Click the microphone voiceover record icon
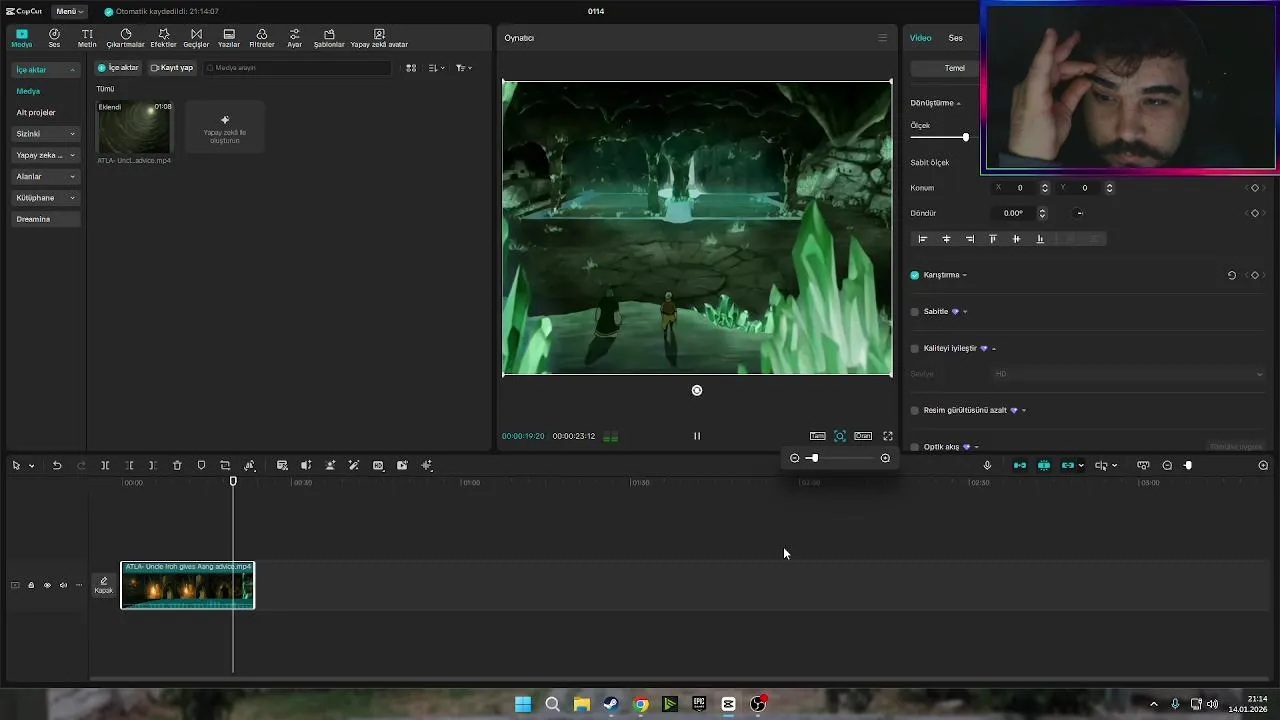 (x=987, y=465)
